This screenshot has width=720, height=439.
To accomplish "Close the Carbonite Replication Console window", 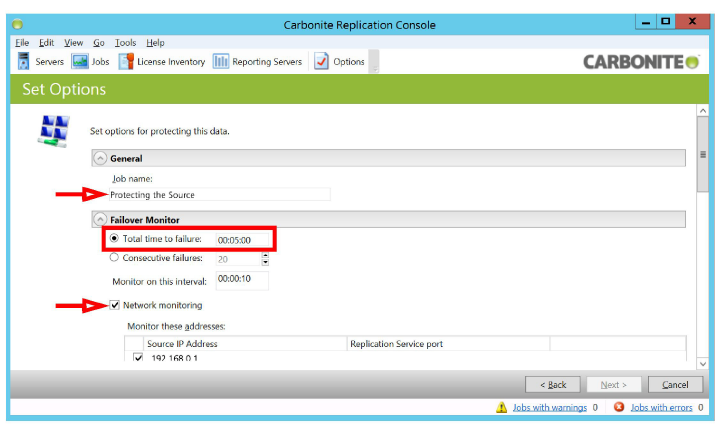I will point(692,21).
